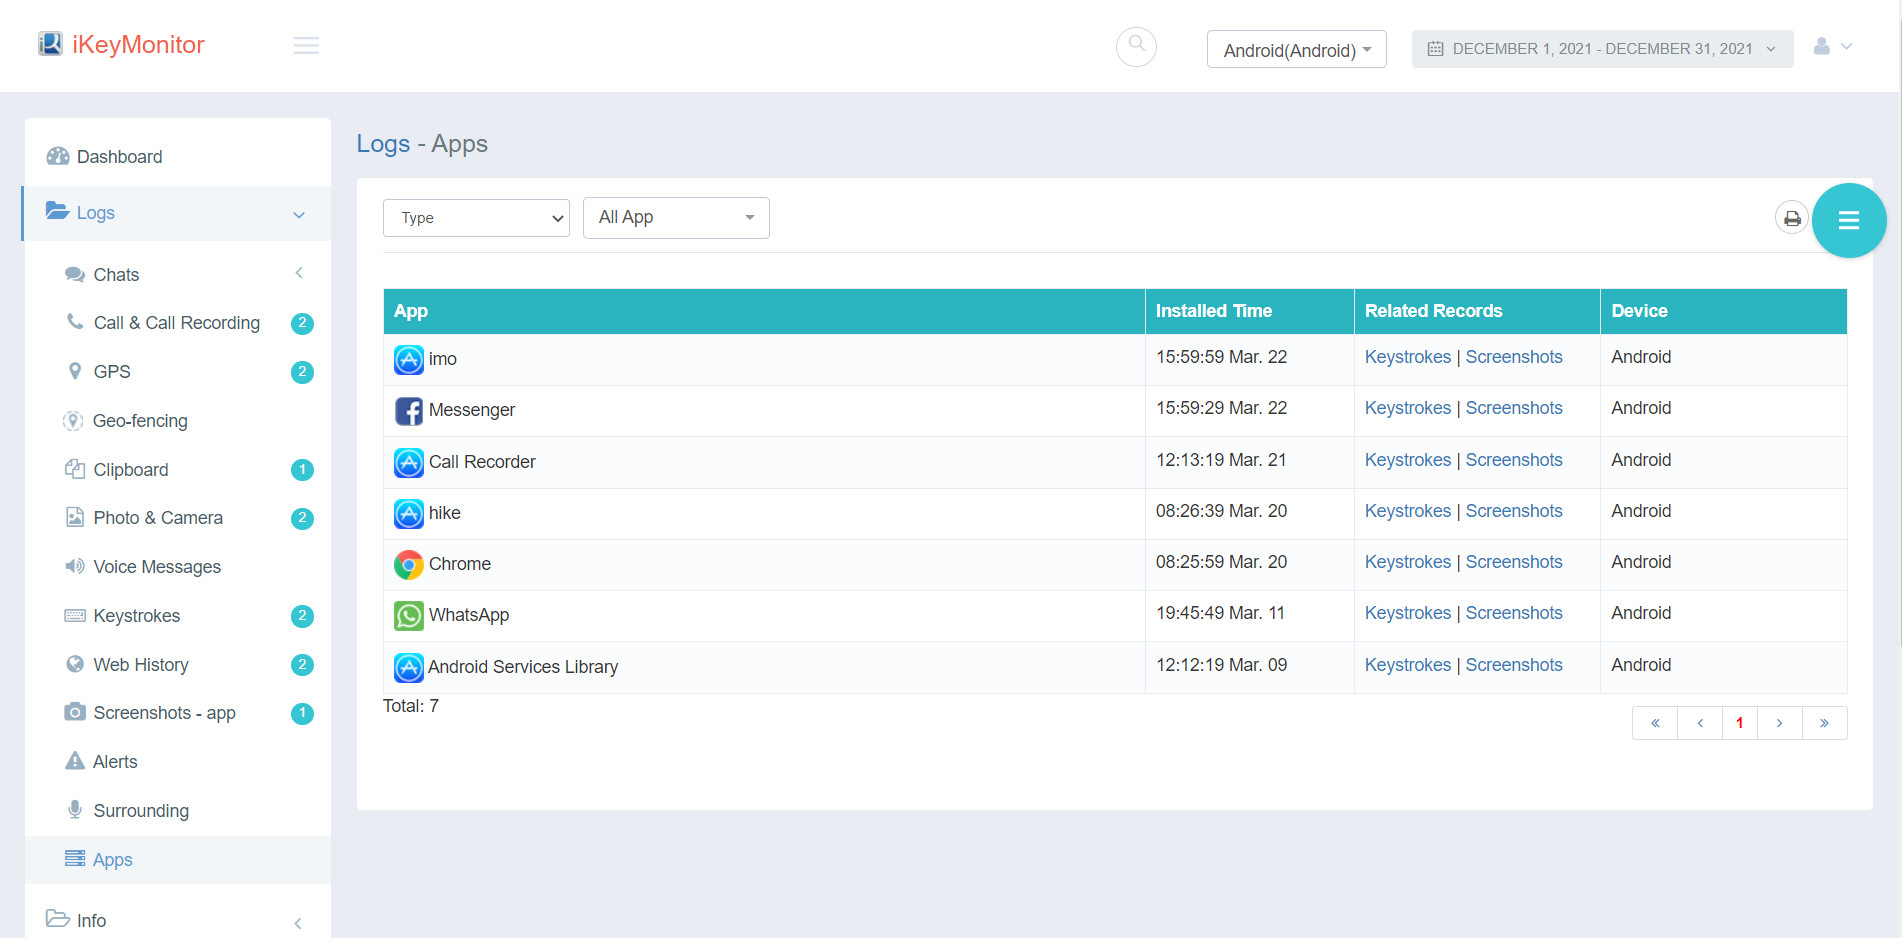Click the Chrome app icon

point(408,565)
